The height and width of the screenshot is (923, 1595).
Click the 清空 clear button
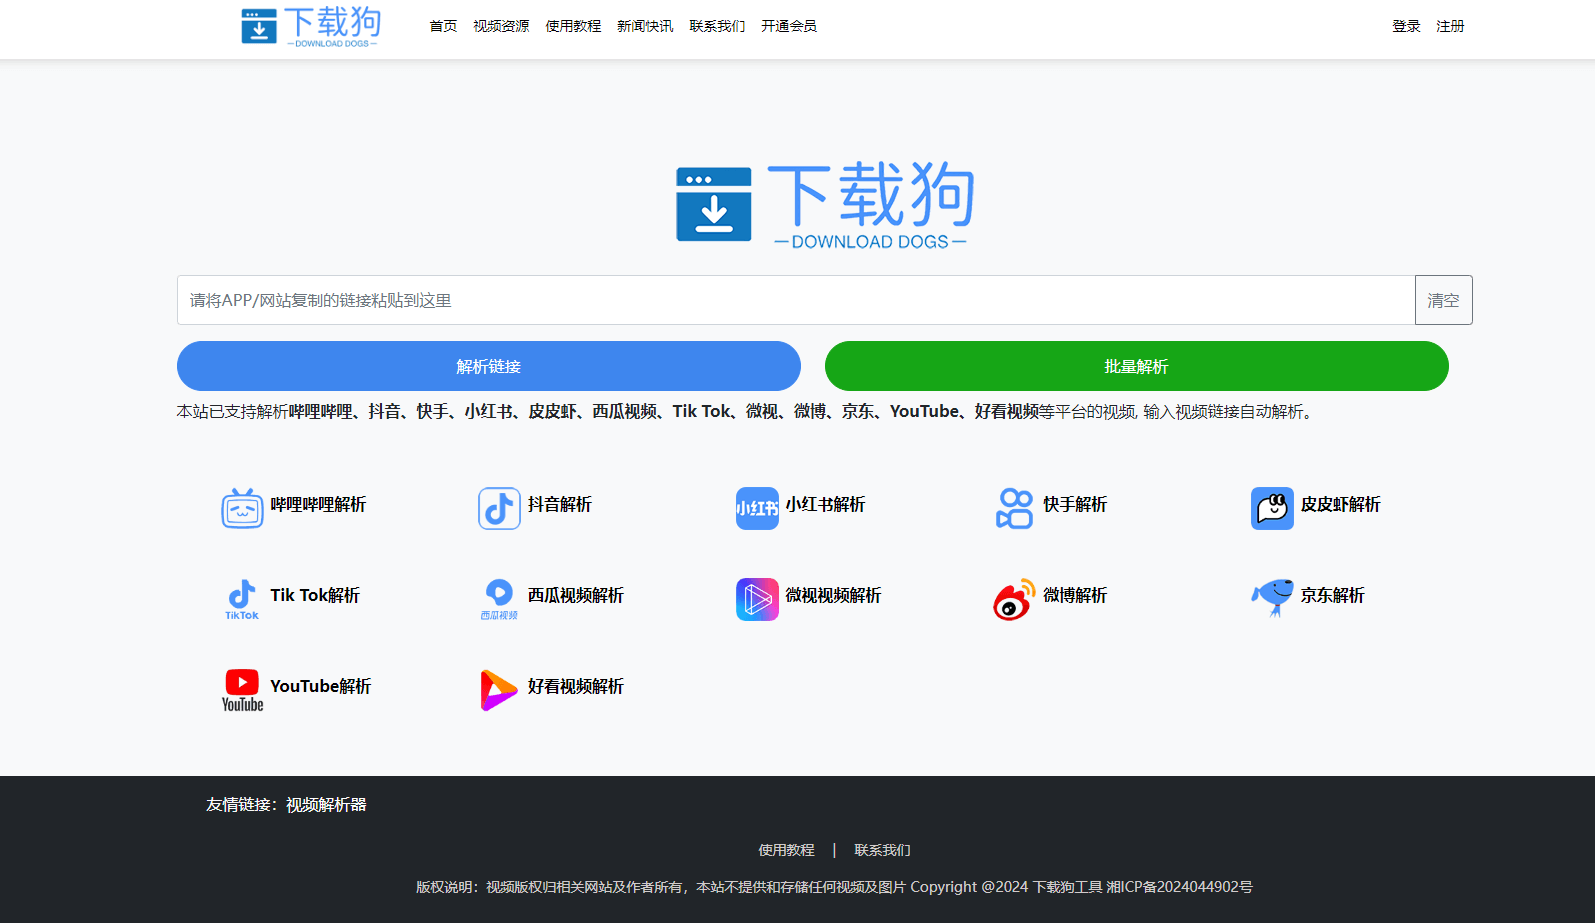pos(1443,300)
